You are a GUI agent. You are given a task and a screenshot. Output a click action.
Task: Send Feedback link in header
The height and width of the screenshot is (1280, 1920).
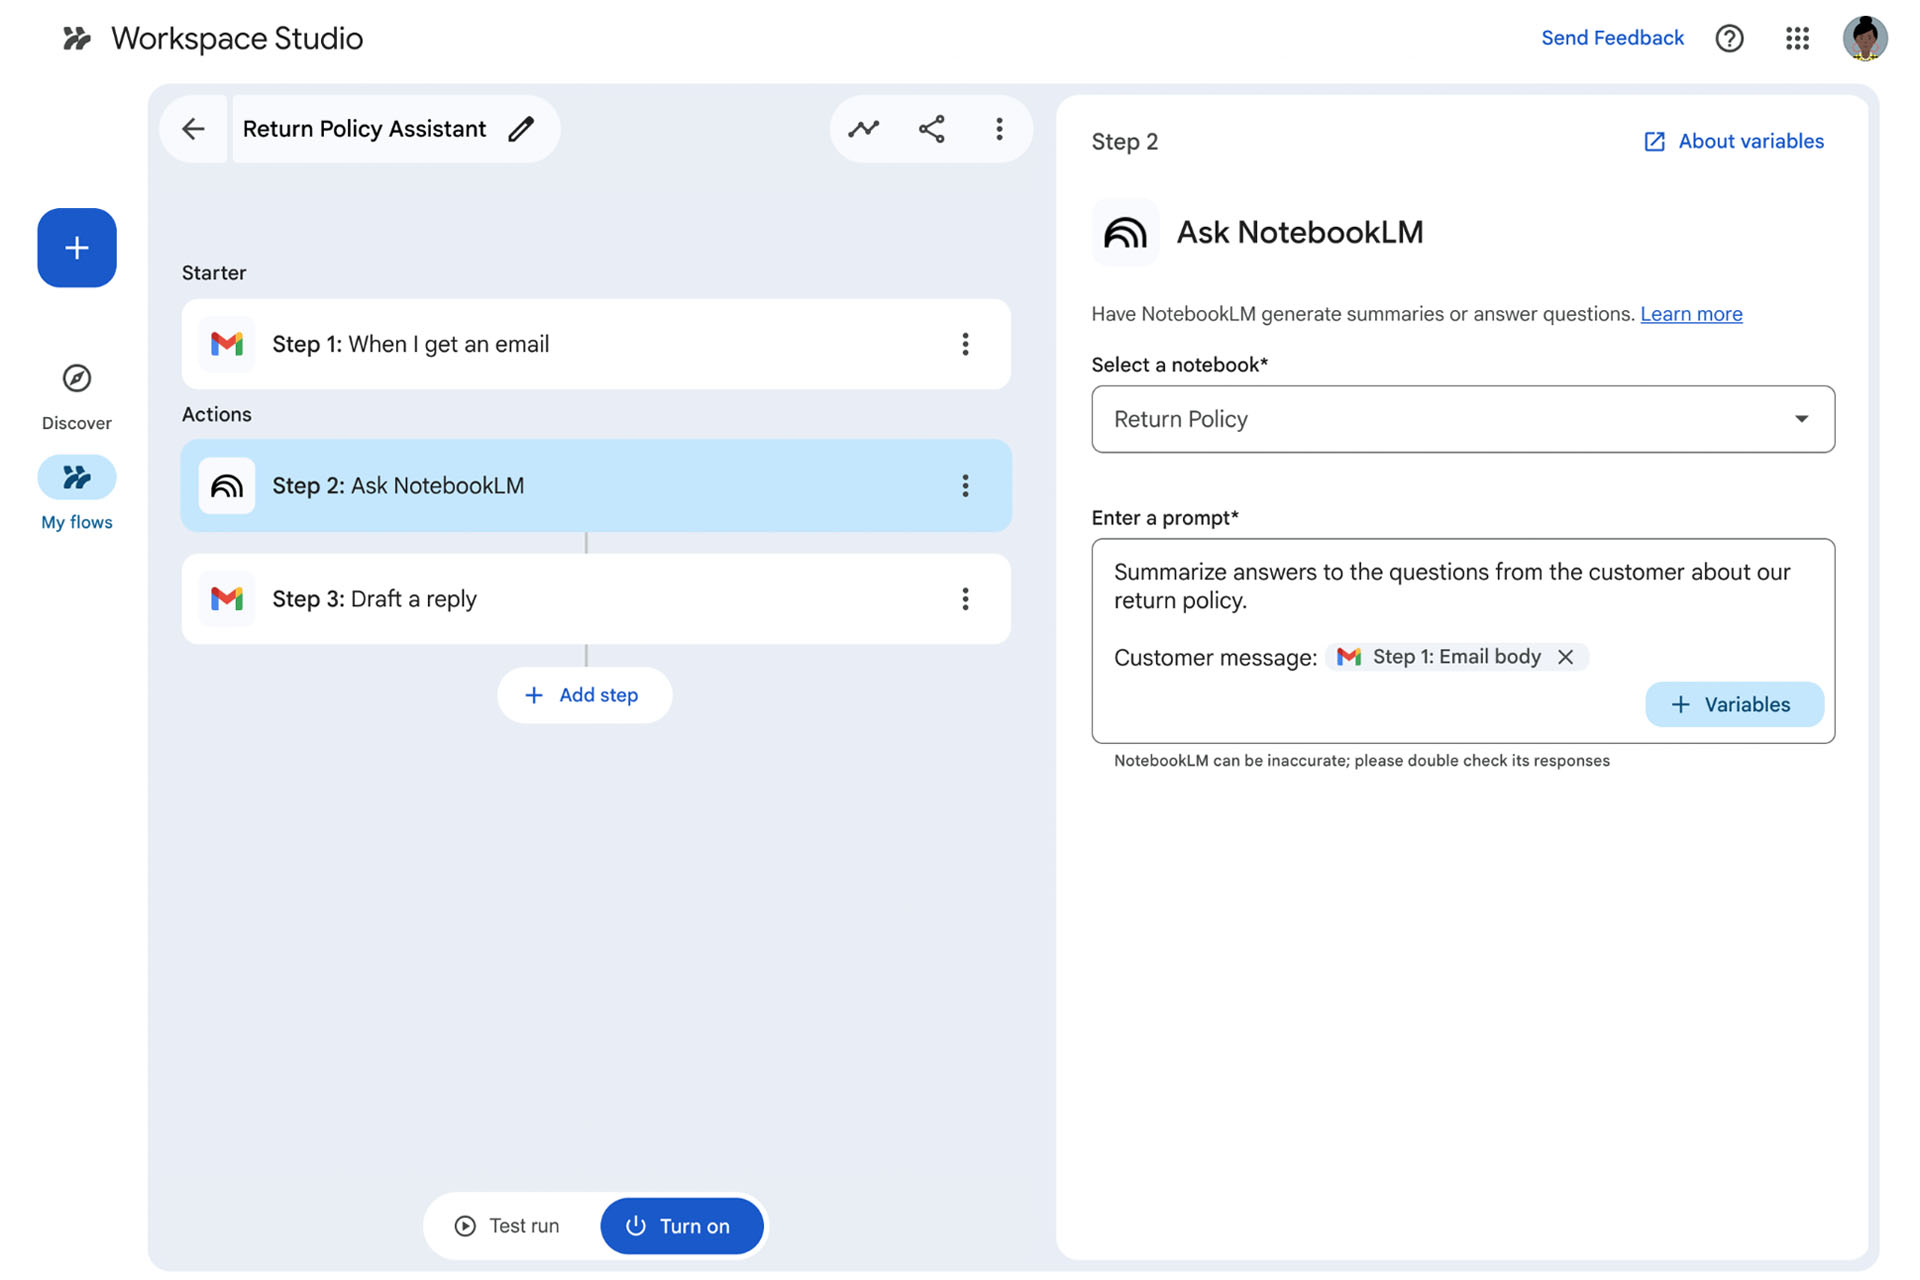1612,38
